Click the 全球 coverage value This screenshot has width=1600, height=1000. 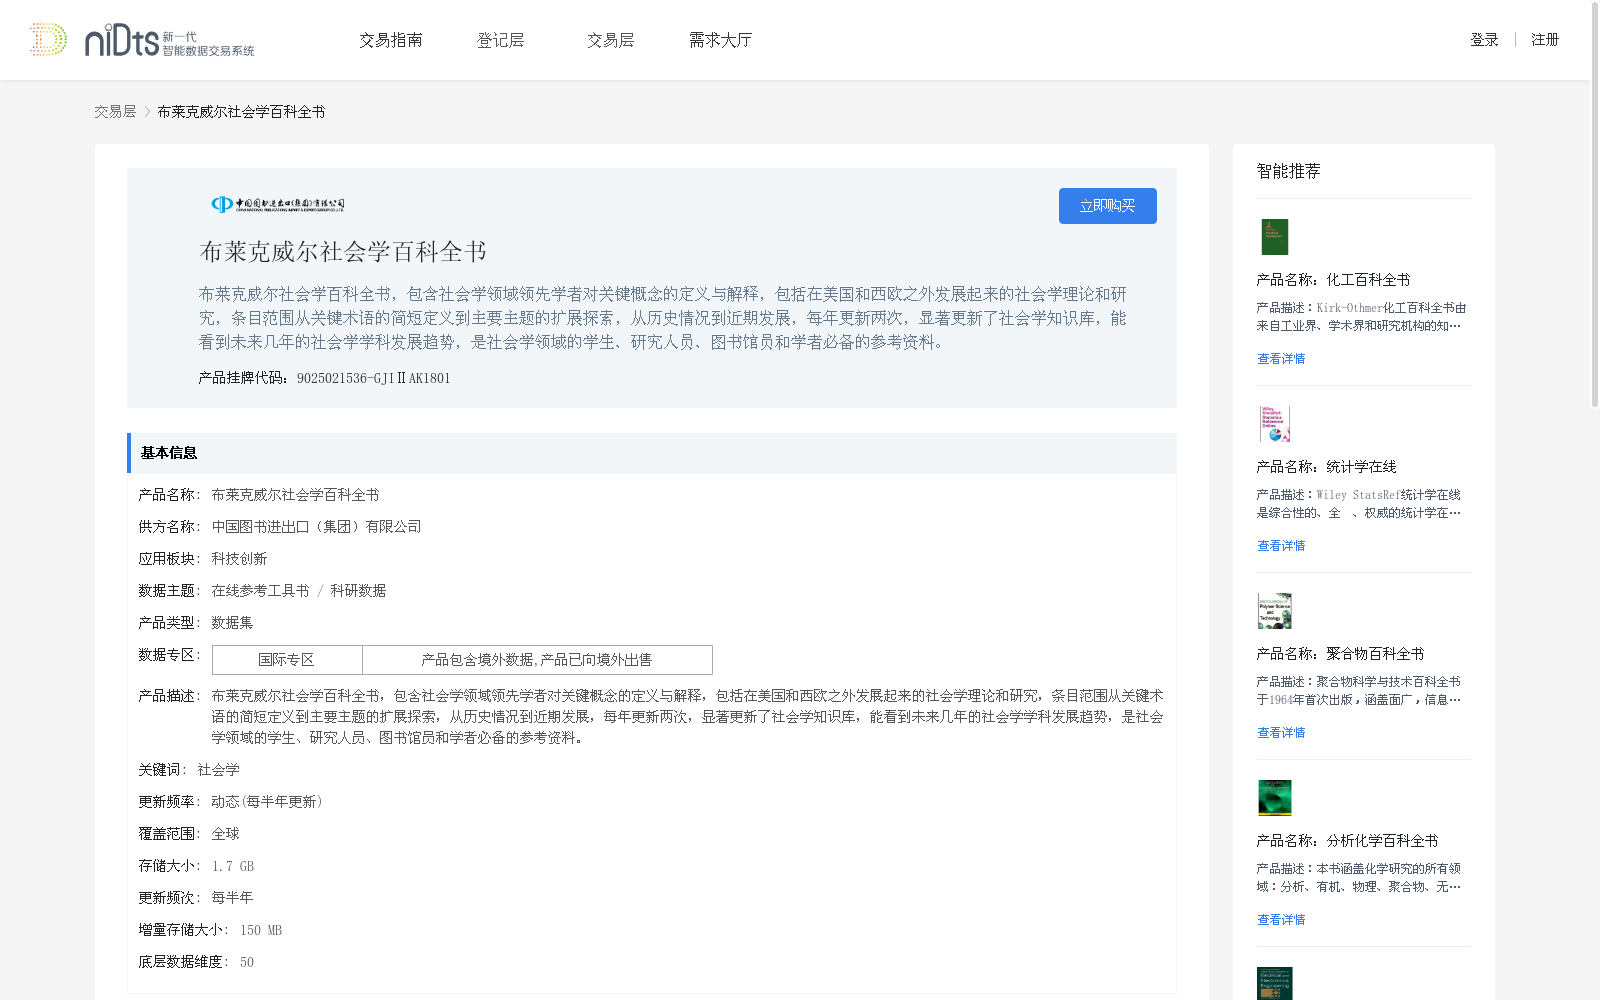tap(225, 834)
